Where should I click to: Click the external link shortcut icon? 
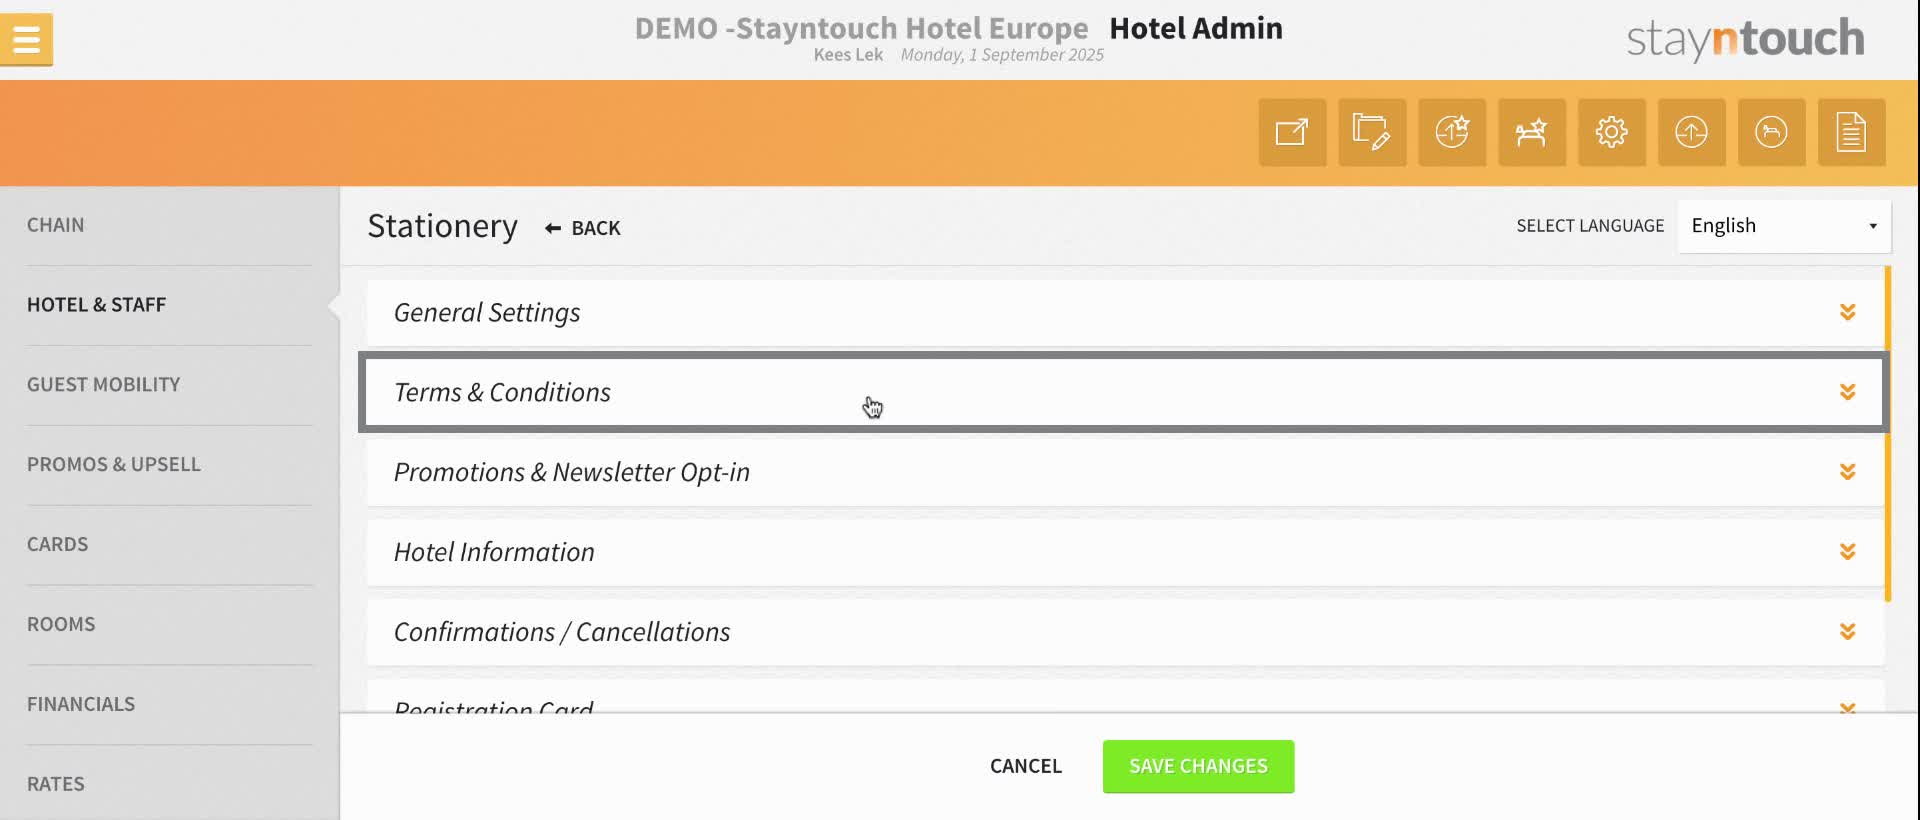(x=1292, y=132)
